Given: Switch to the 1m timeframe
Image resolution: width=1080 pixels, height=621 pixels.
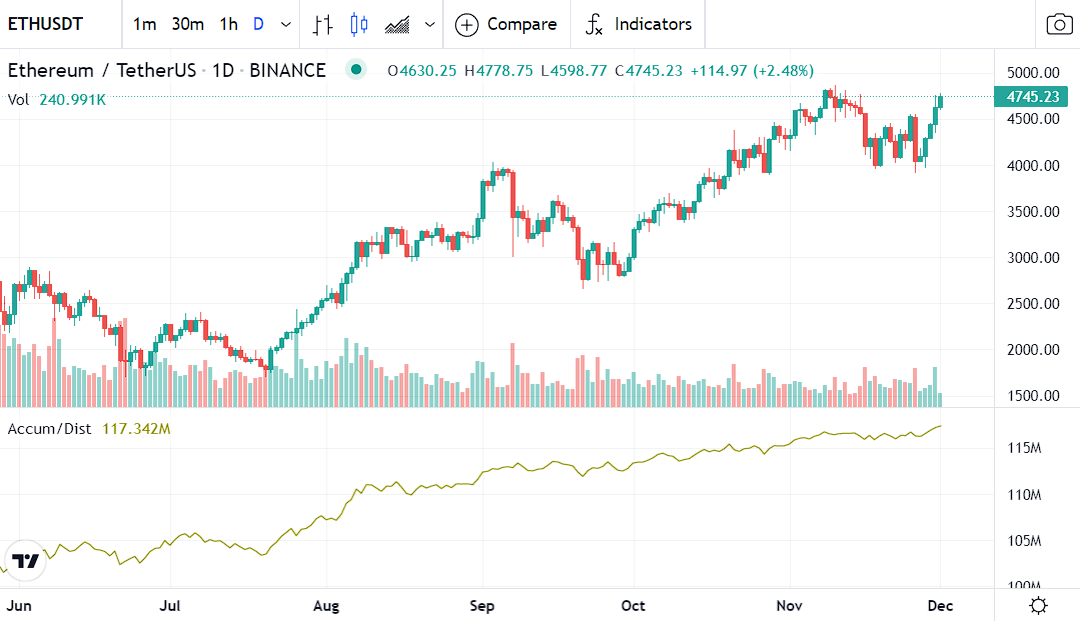Looking at the screenshot, I should pyautogui.click(x=144, y=24).
